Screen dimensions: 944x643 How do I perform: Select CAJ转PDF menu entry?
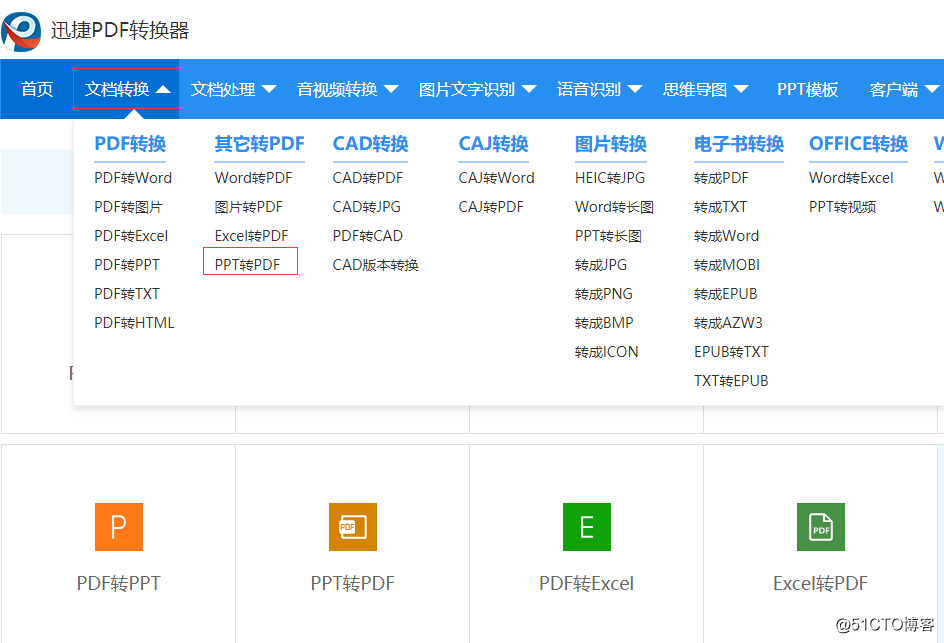pyautogui.click(x=491, y=207)
